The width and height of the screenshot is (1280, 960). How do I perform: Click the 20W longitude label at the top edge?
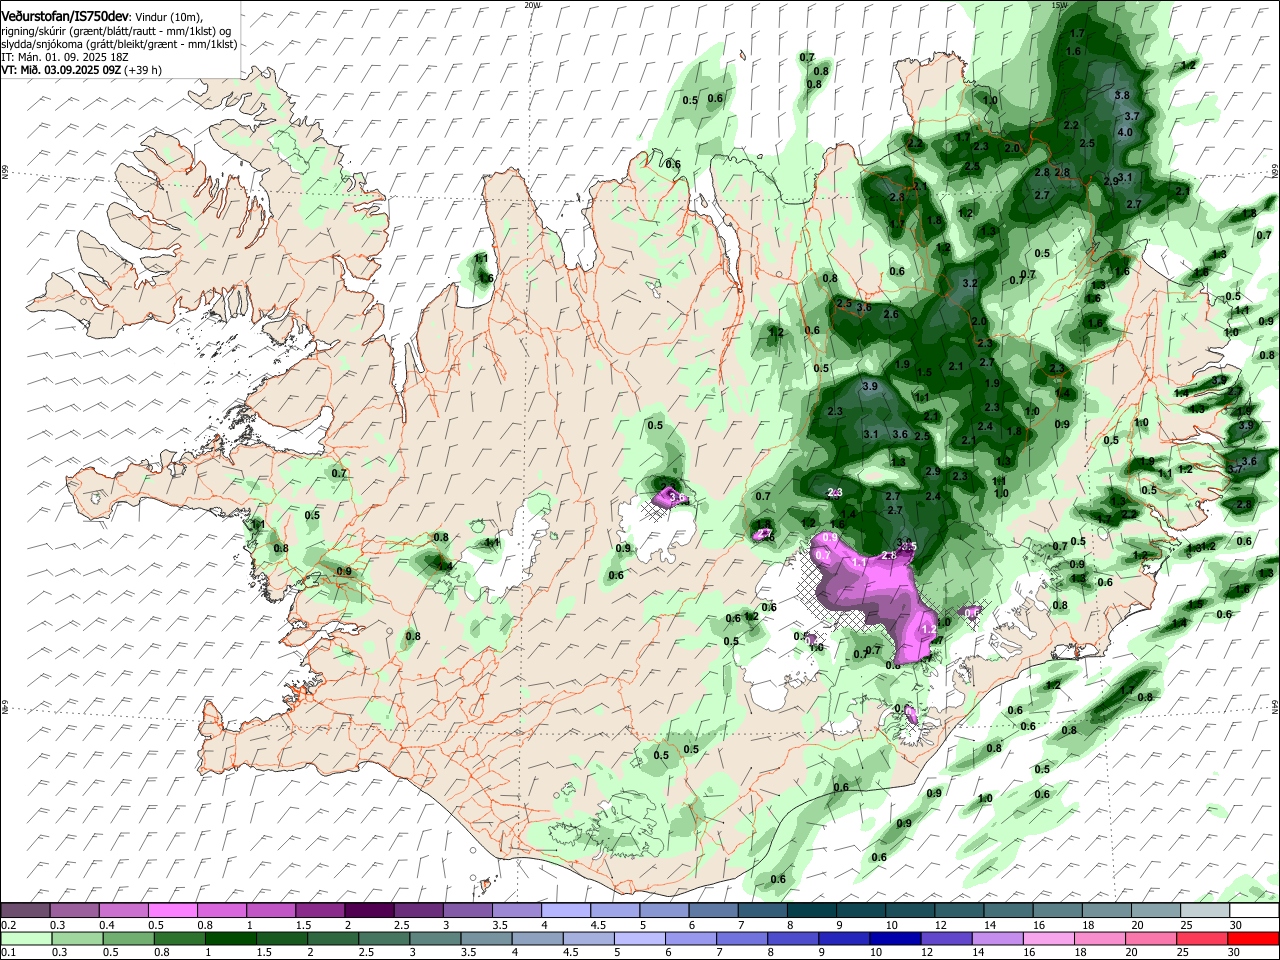tap(532, 5)
